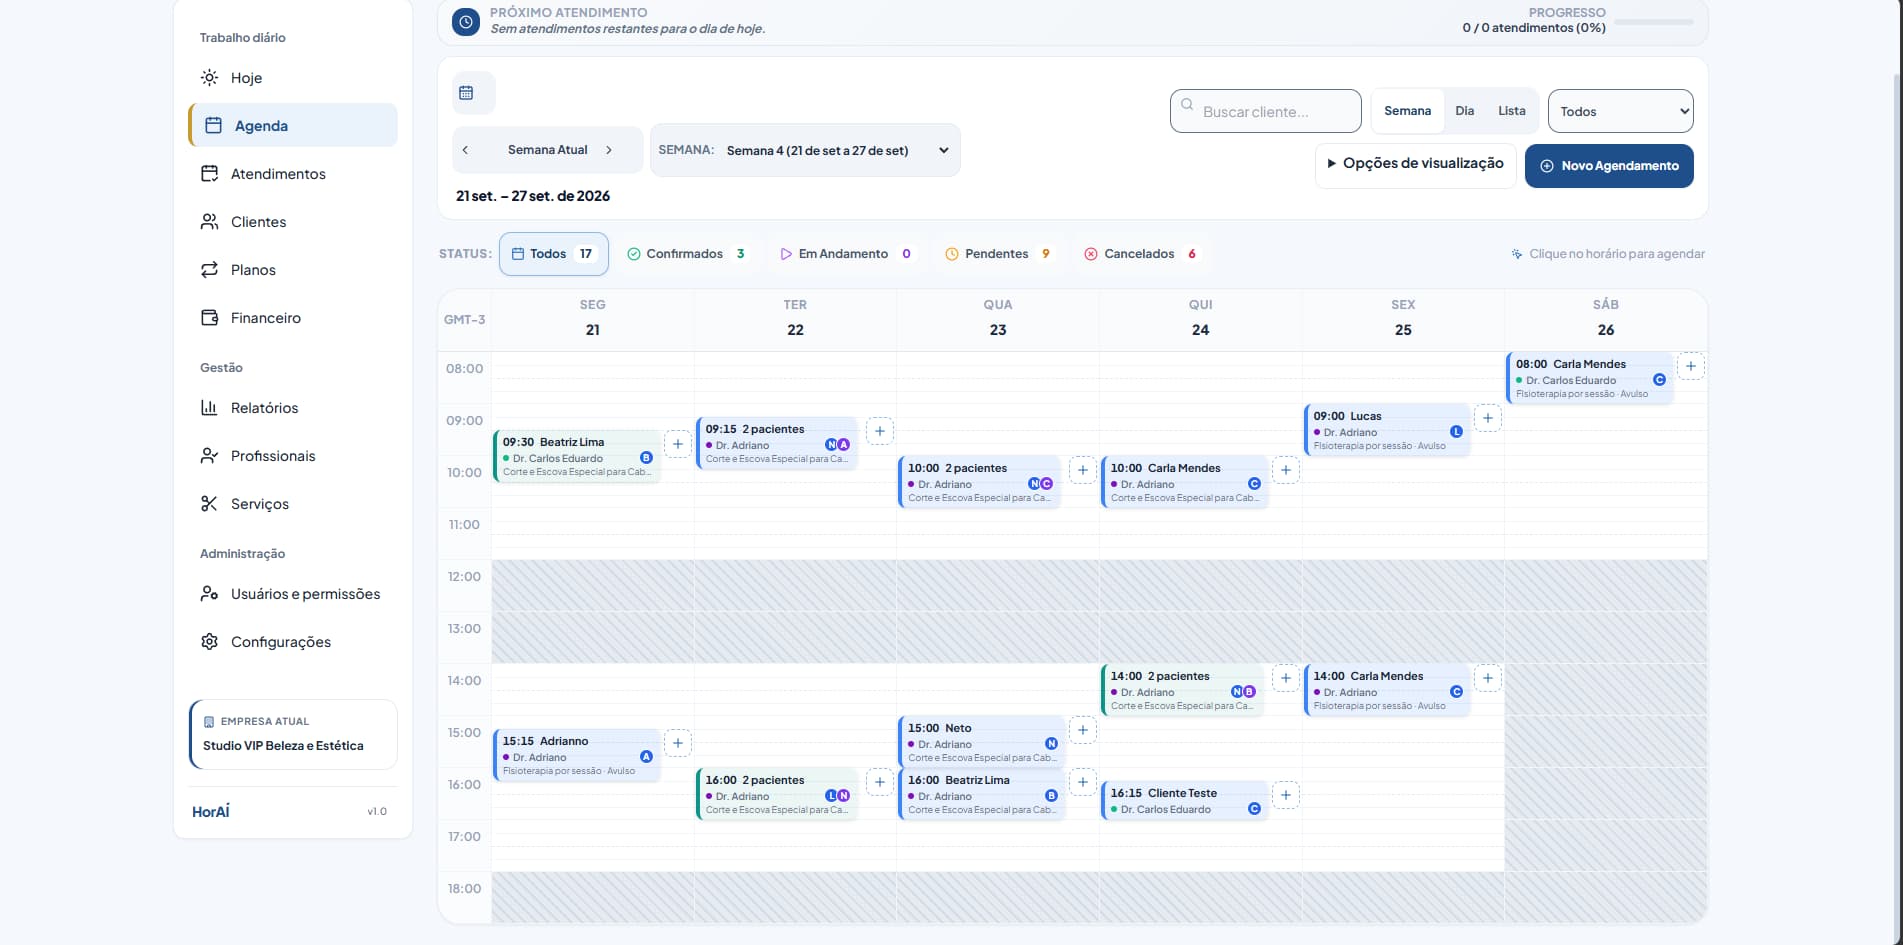This screenshot has height=945, width=1903.
Task: Go to previous week arrow
Action: point(465,150)
